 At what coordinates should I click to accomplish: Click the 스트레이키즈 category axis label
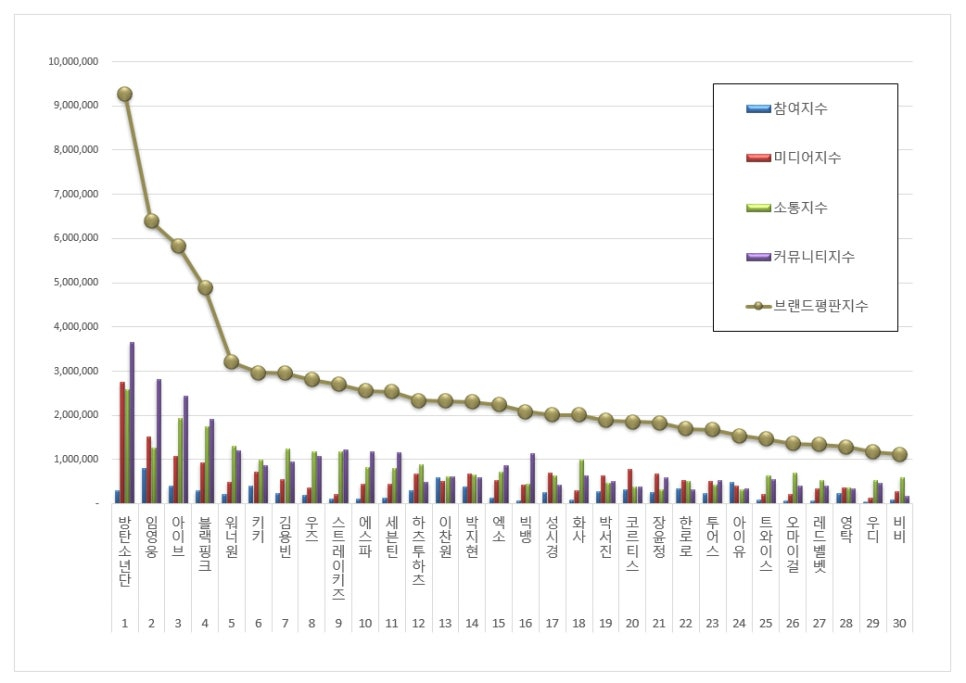[x=338, y=558]
